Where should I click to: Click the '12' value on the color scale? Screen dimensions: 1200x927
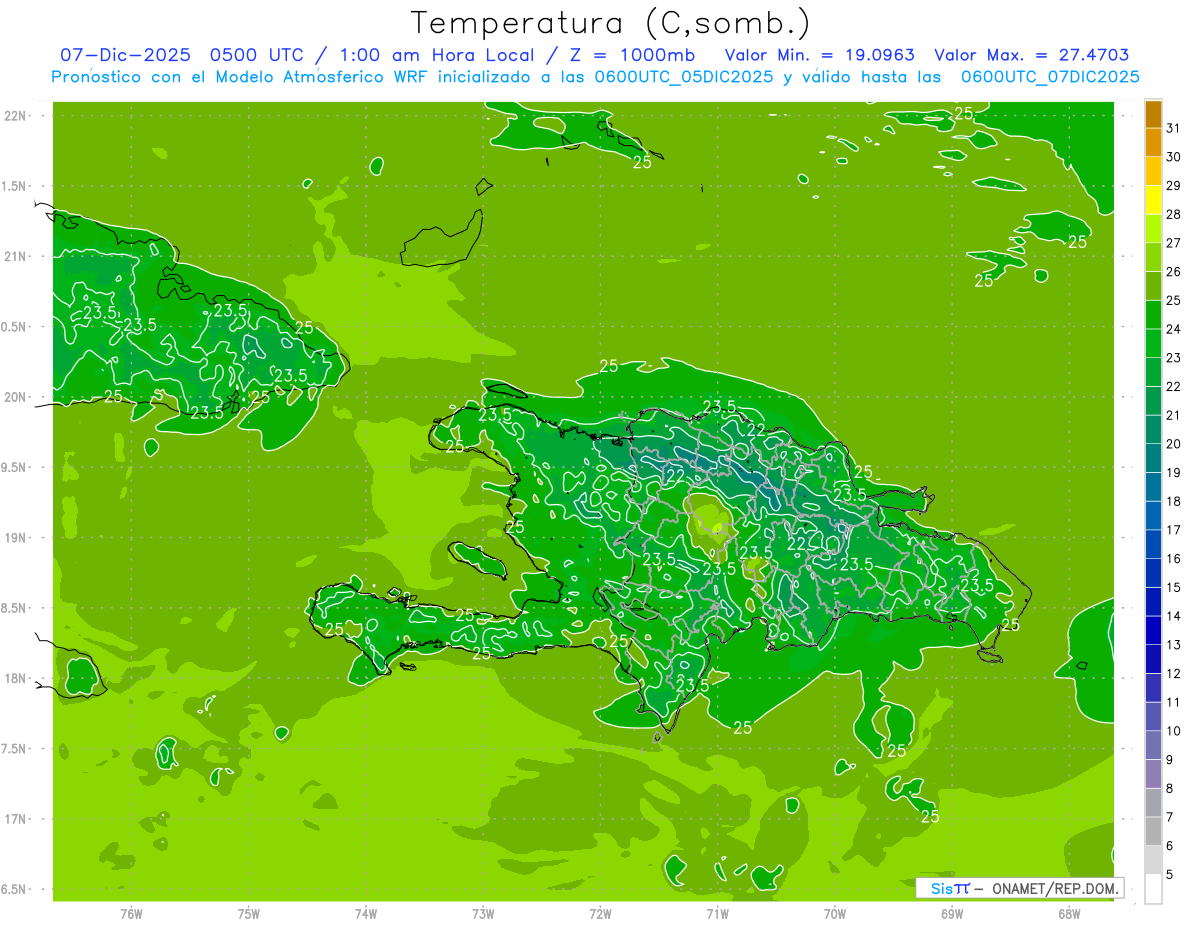[1174, 673]
